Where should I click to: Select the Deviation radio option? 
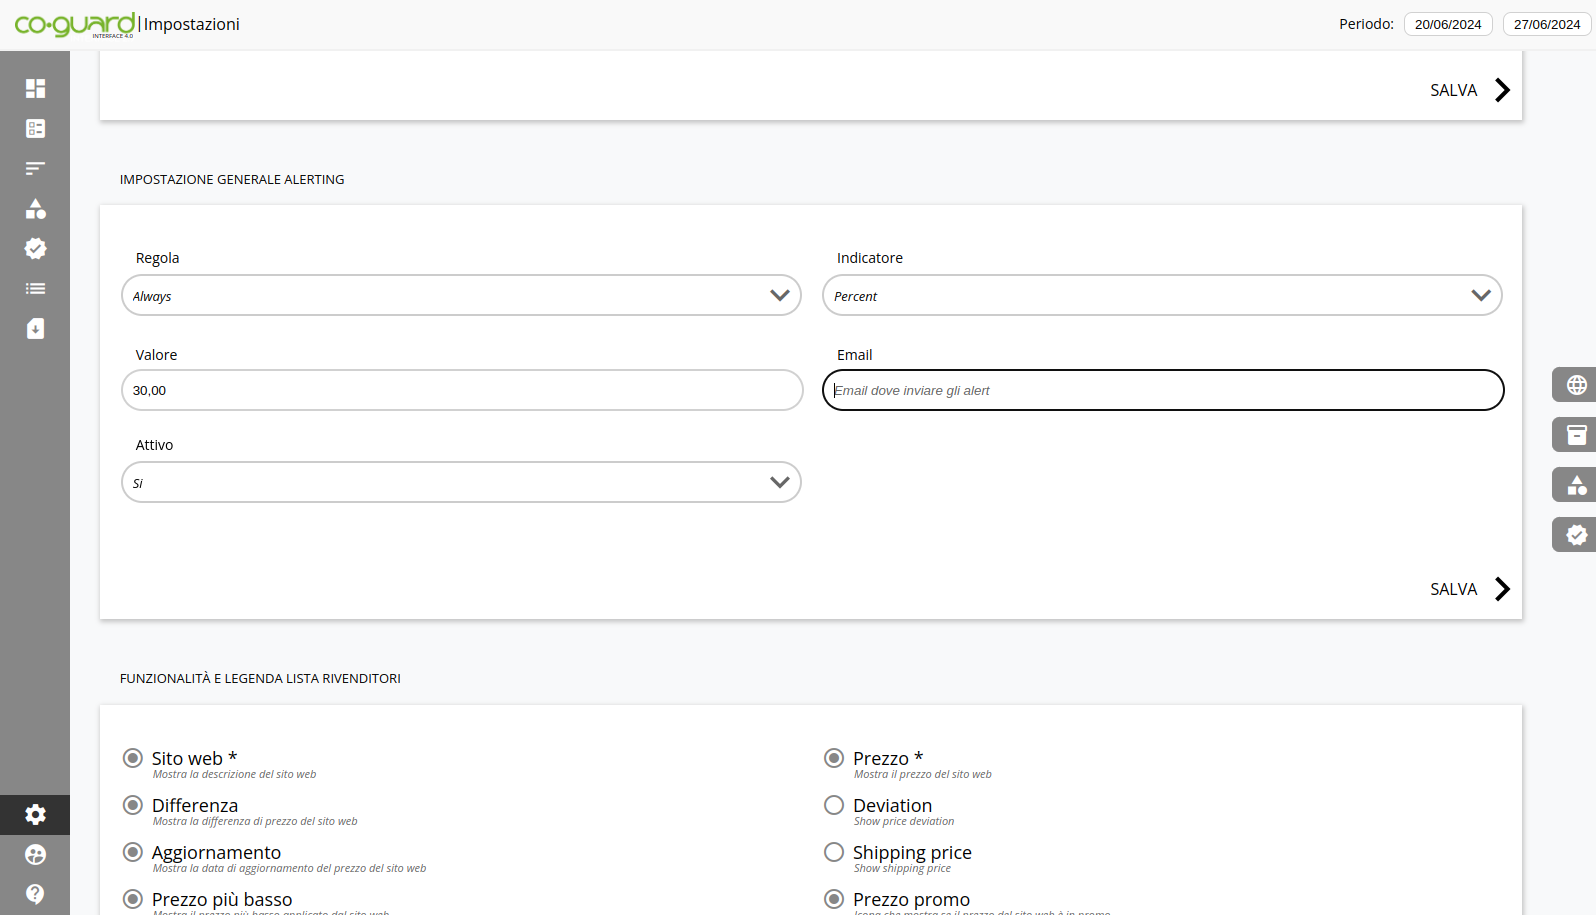[834, 805]
